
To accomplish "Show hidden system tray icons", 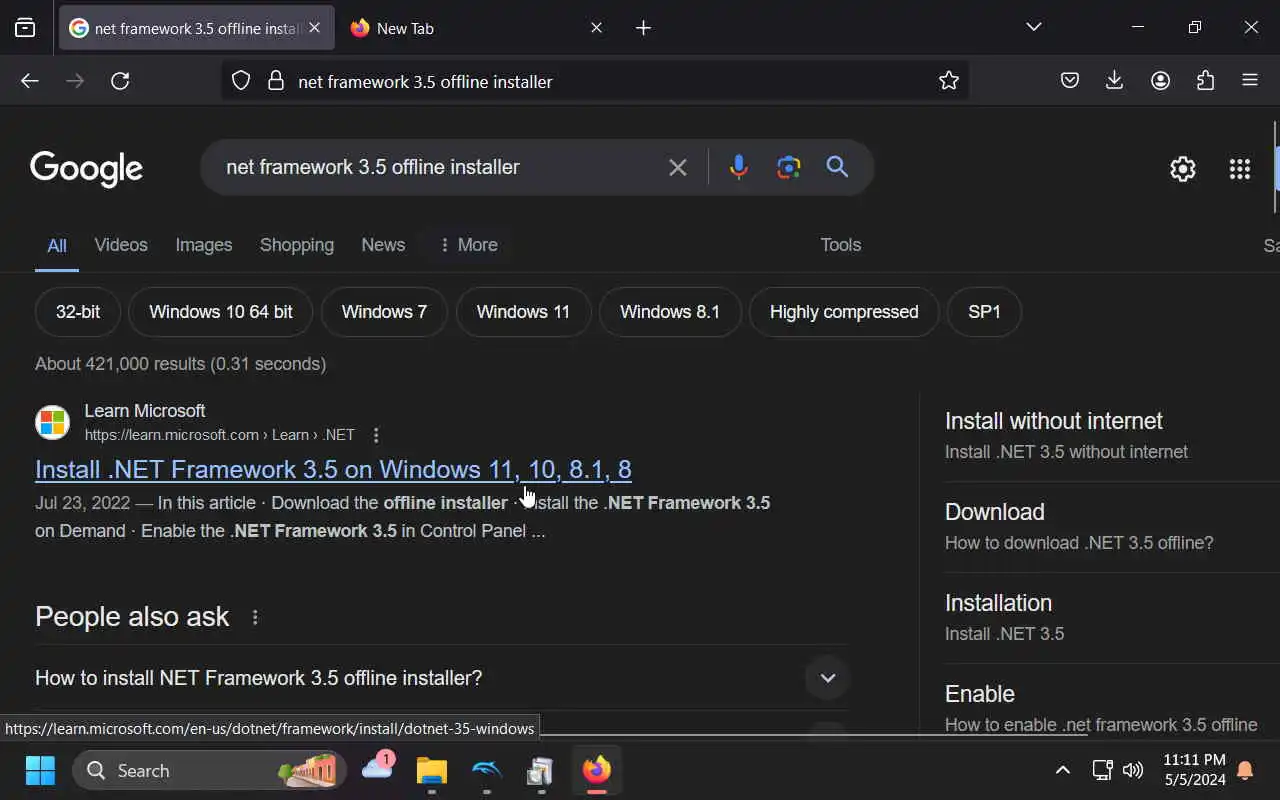I will pos(1063,770).
